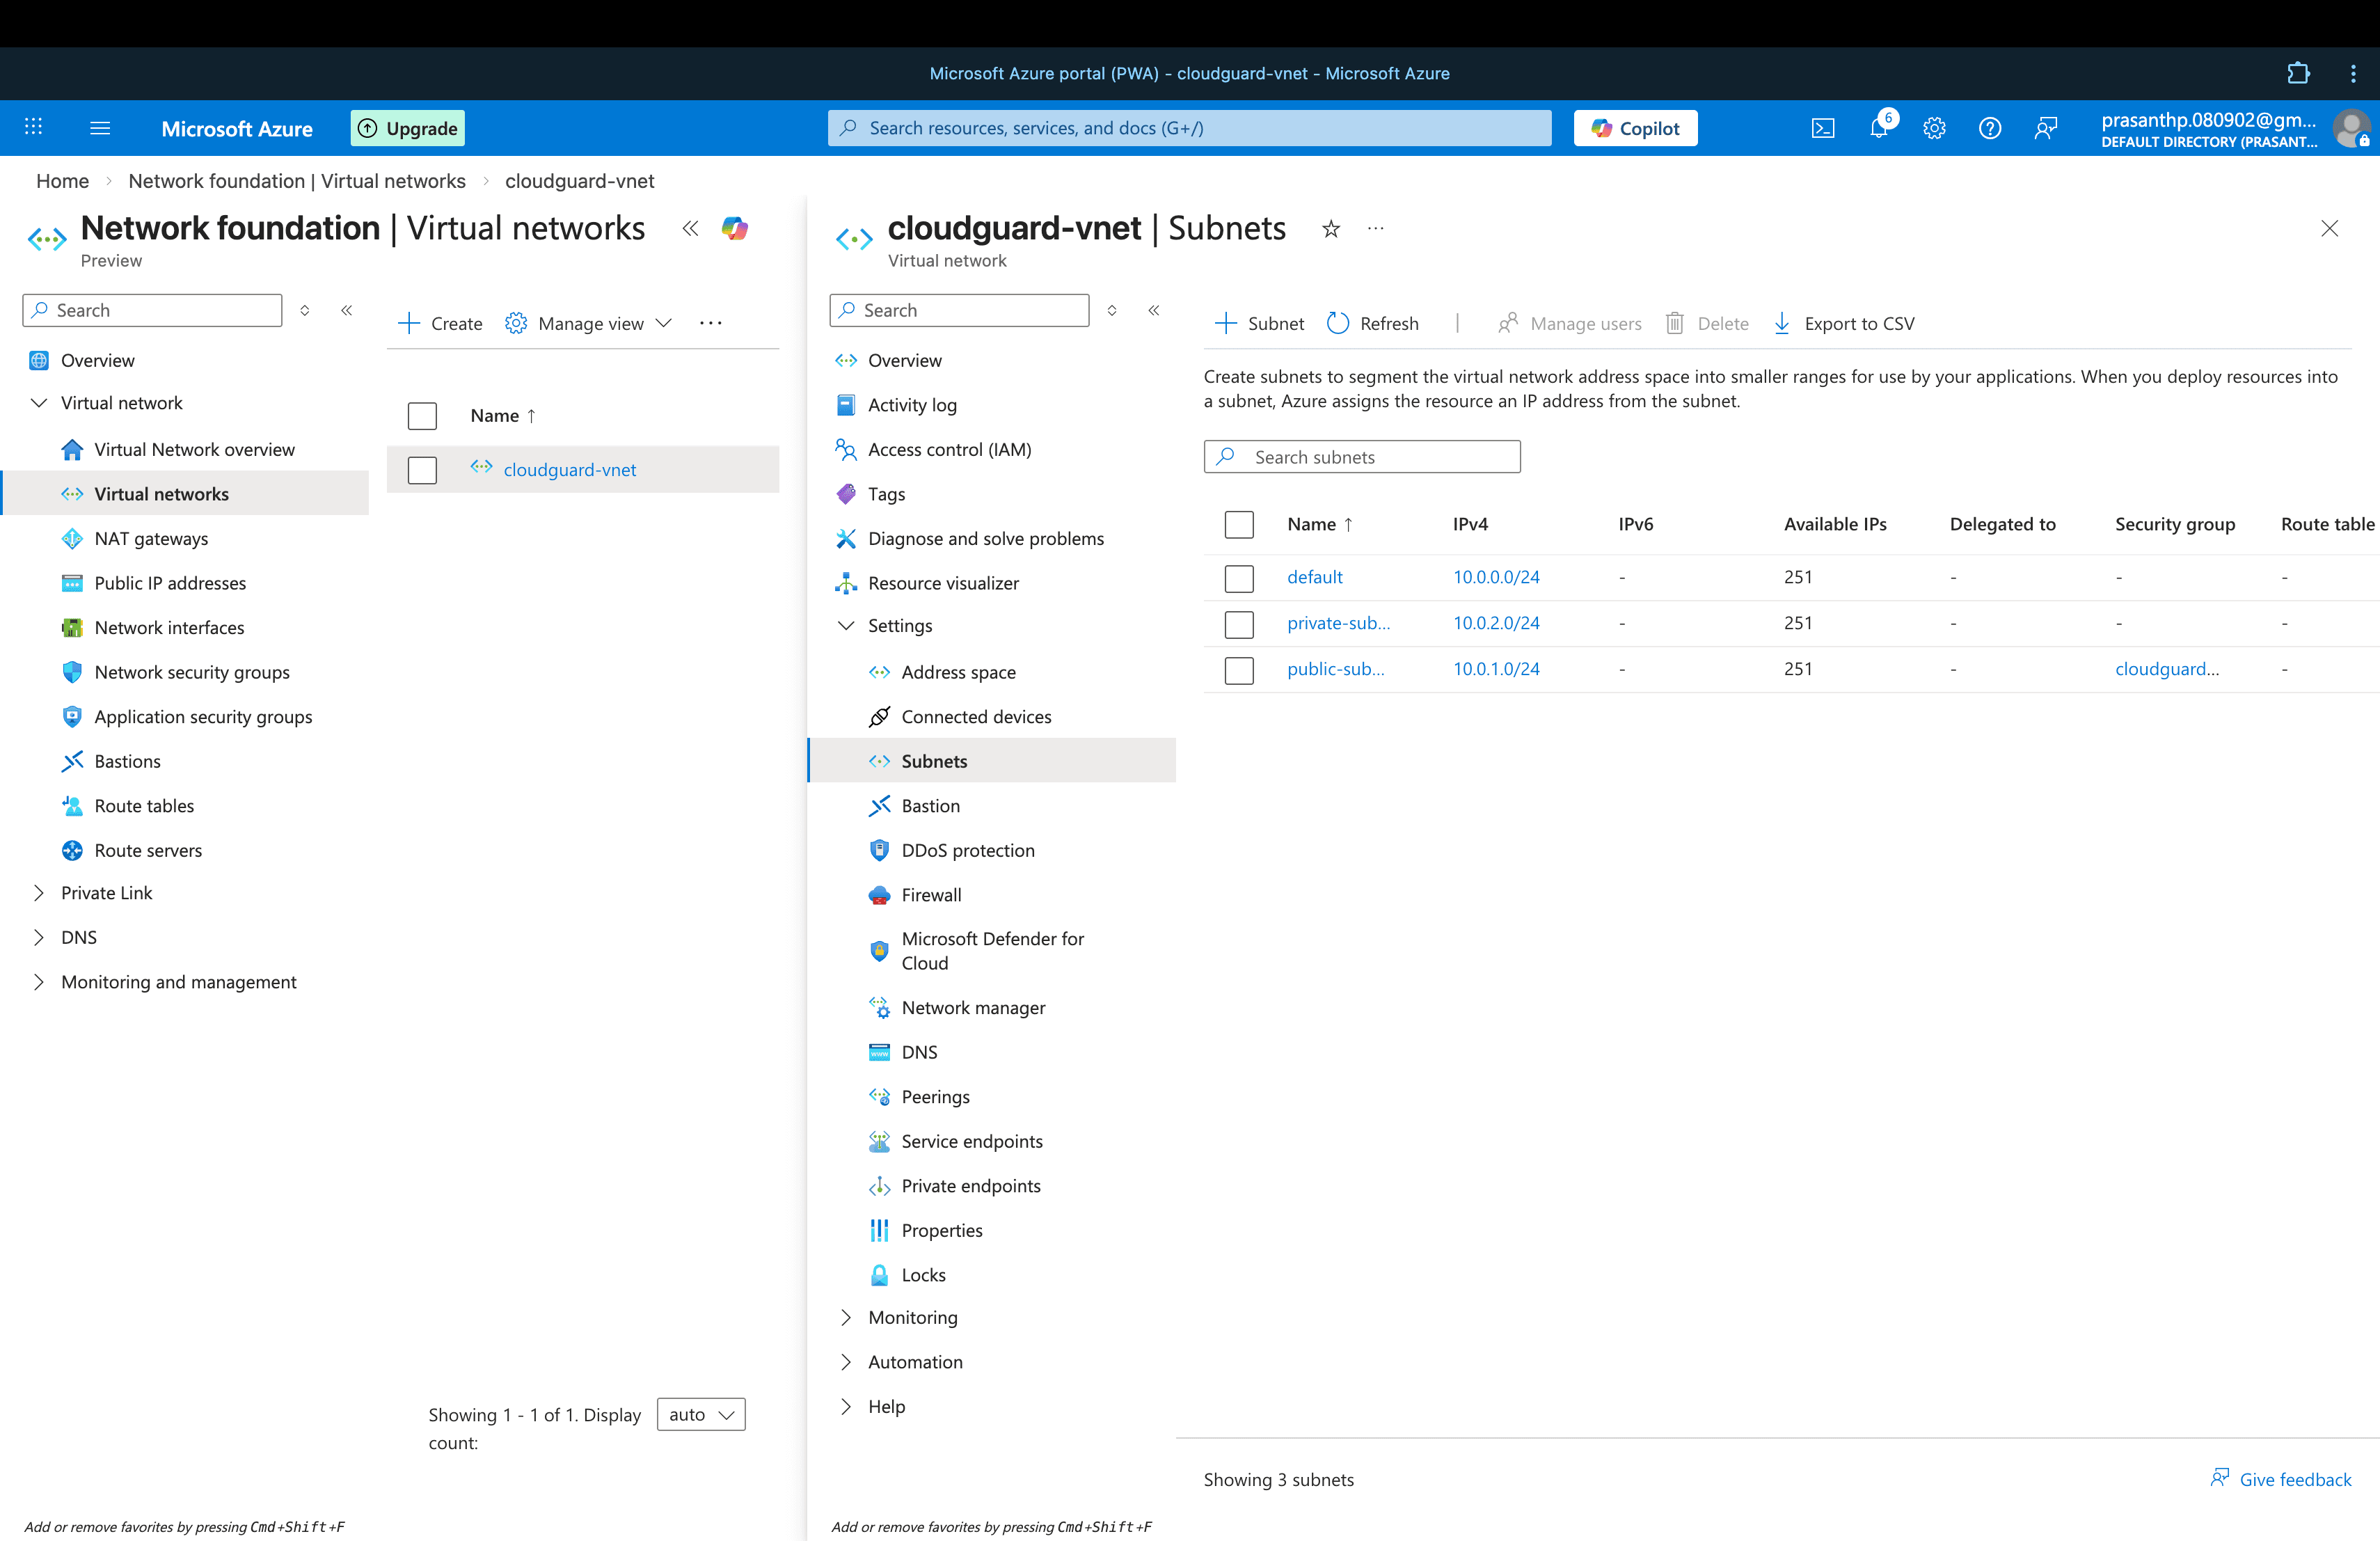Viewport: 2380px width, 1541px height.
Task: Click the Copilot button
Action: (1635, 128)
